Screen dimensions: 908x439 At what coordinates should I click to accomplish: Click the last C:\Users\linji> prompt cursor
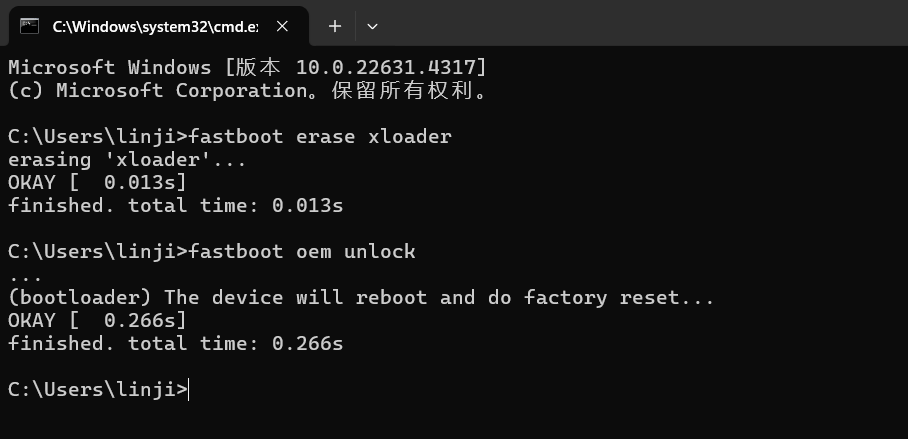[x=189, y=390]
